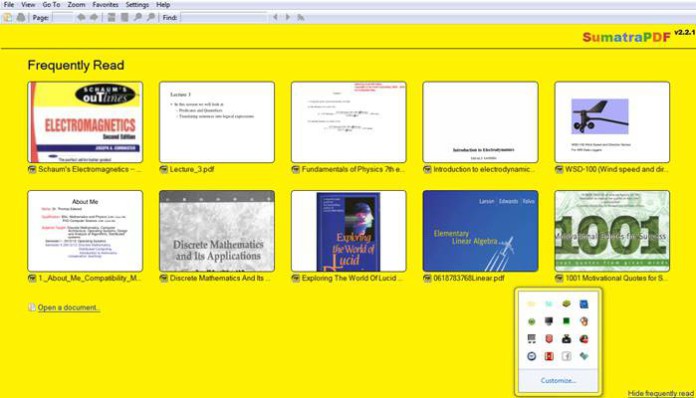The height and width of the screenshot is (398, 696).
Task: Open the About Me document thumbnail
Action: click(85, 231)
